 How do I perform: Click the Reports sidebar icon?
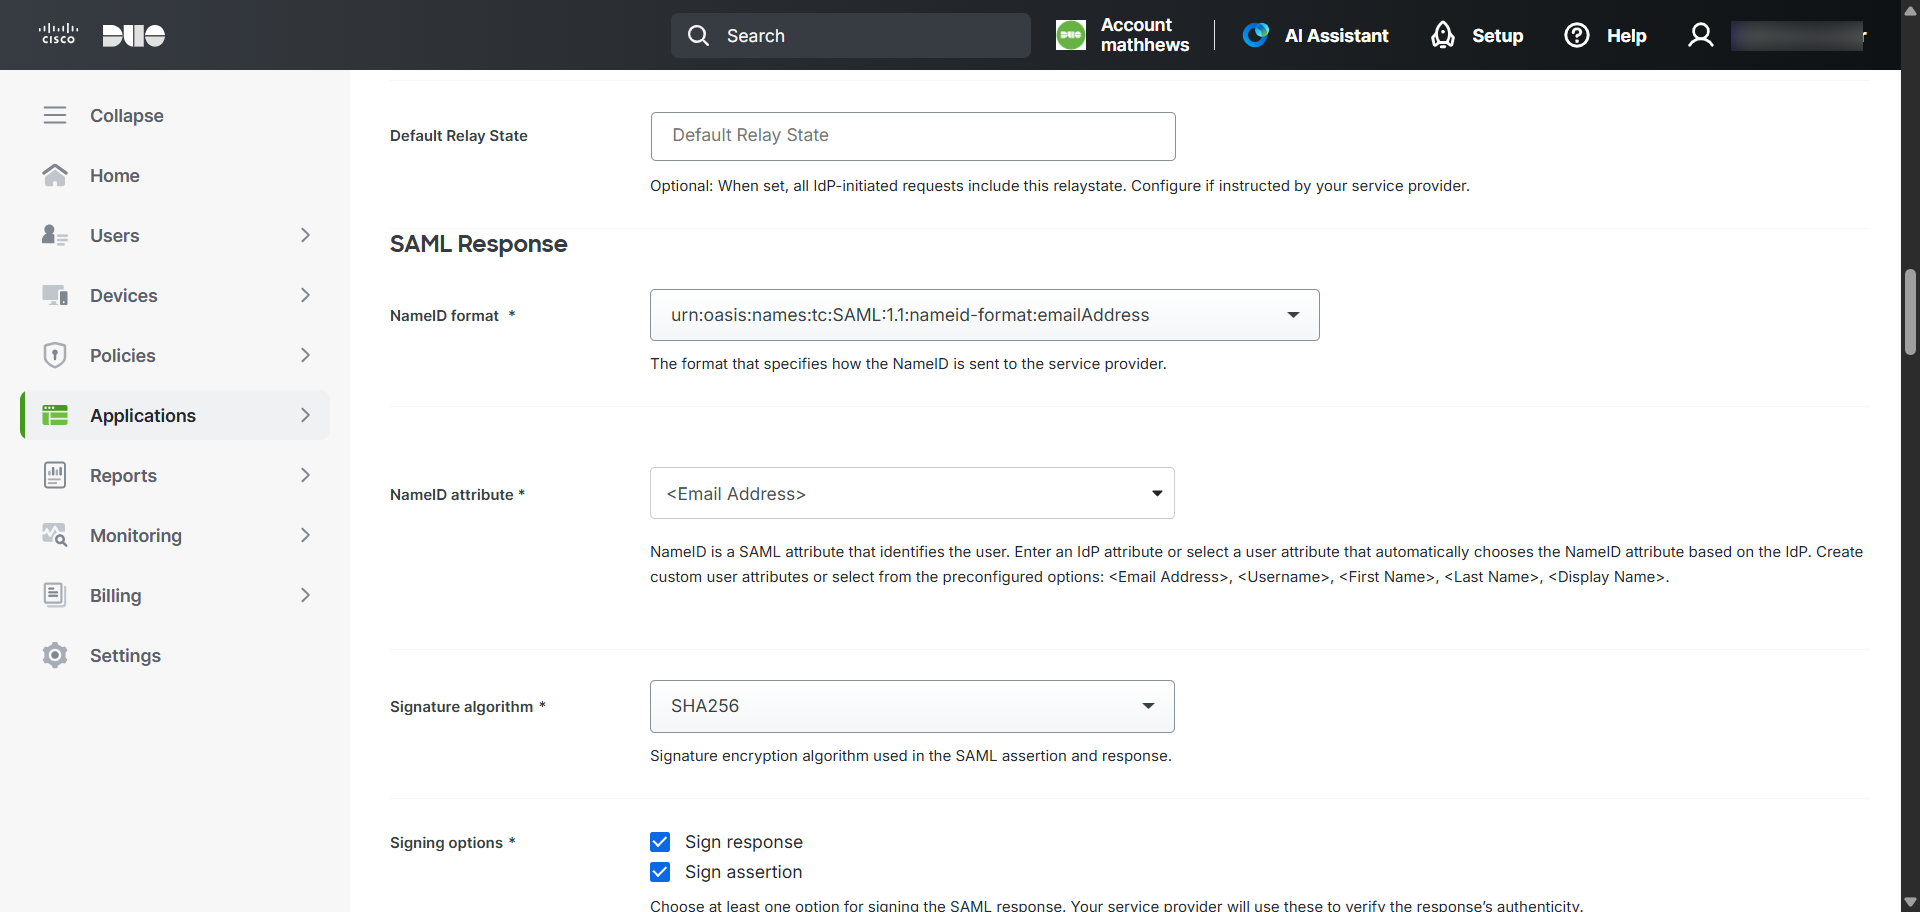(55, 475)
